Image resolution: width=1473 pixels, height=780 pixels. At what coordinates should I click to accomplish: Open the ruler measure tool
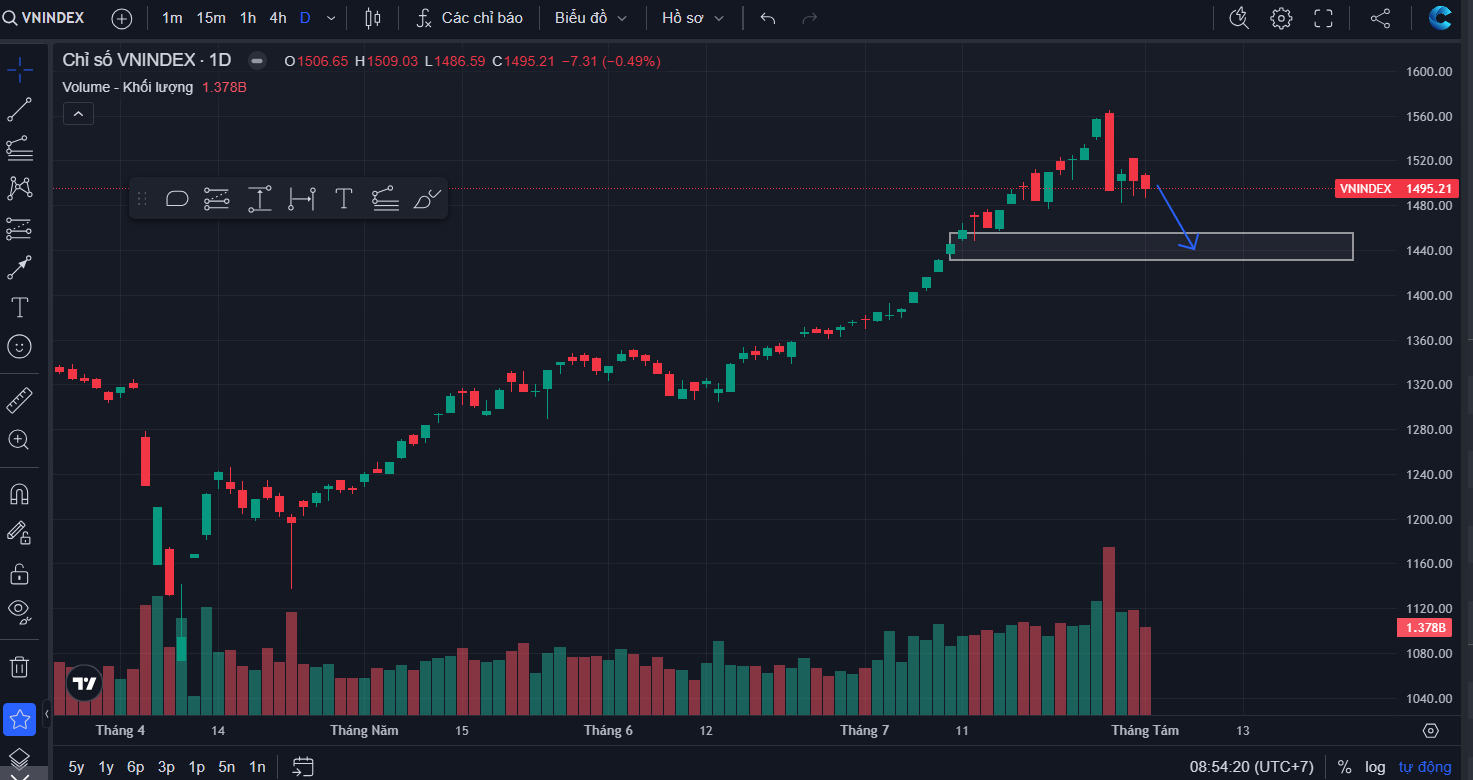20,400
